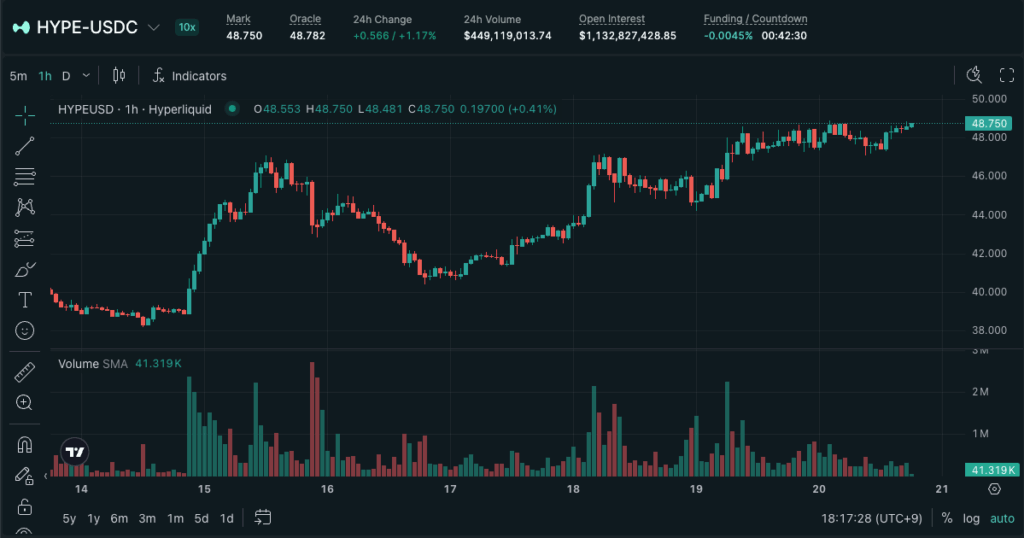Set the range to 1y
Image resolution: width=1024 pixels, height=538 pixels.
coord(93,518)
